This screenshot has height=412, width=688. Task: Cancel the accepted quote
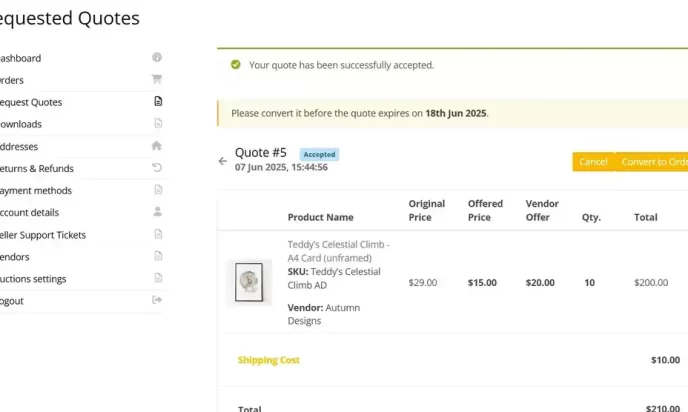click(x=593, y=162)
